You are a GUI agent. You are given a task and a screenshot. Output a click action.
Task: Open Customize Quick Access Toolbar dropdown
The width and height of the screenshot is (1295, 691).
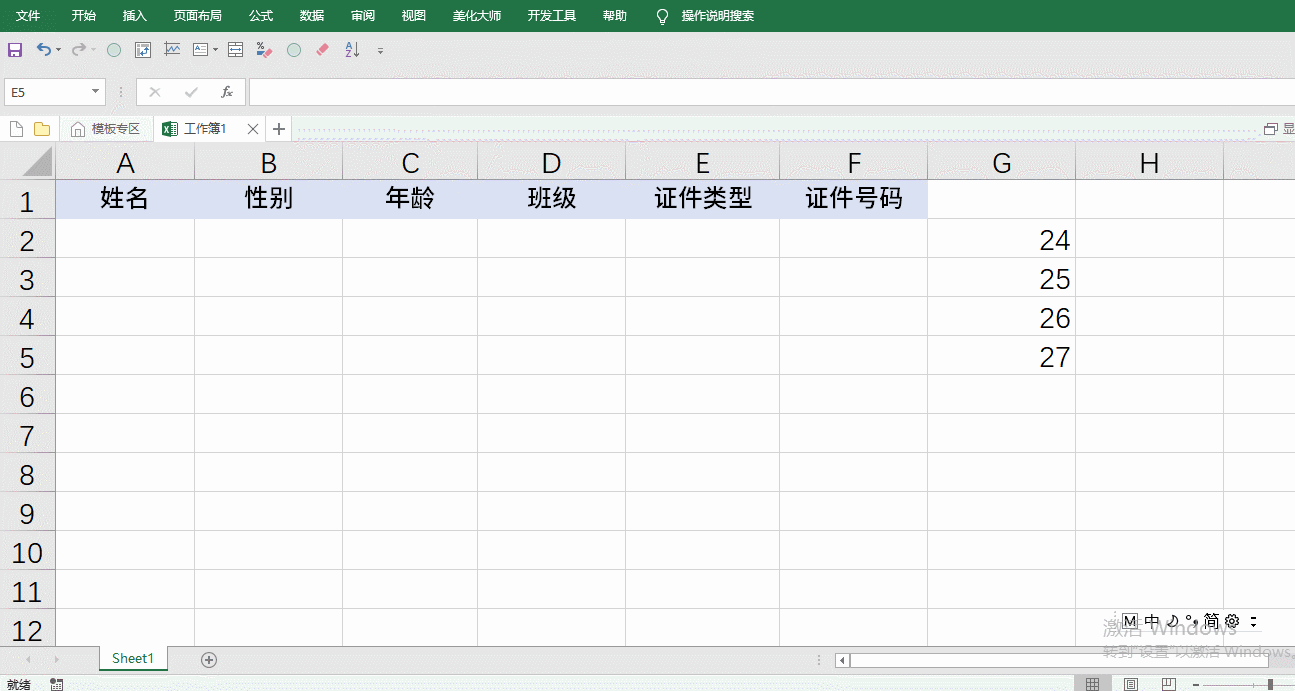point(380,50)
